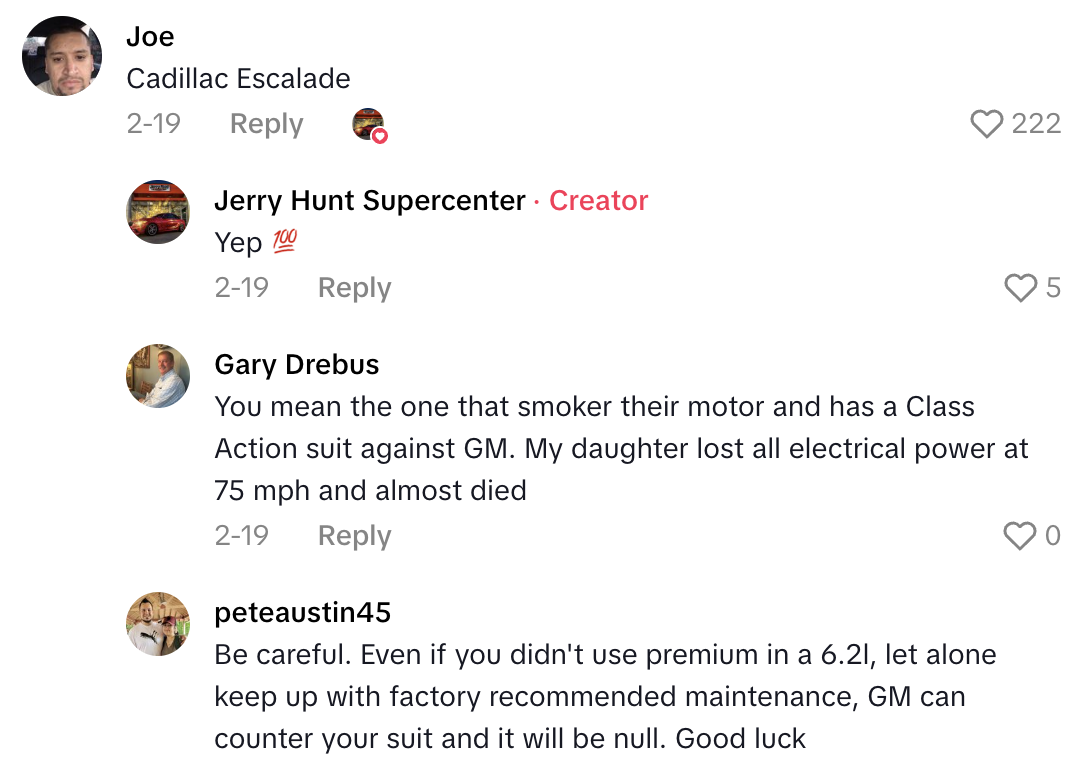Click the 100 emoji in Yep reply
This screenshot has height=764, width=1078.
pyautogui.click(x=283, y=242)
